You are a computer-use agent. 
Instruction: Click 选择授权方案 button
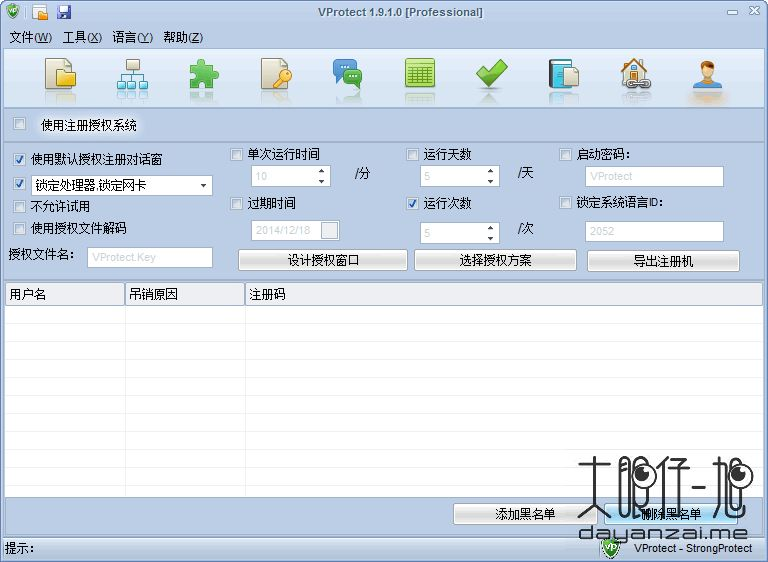coord(495,260)
